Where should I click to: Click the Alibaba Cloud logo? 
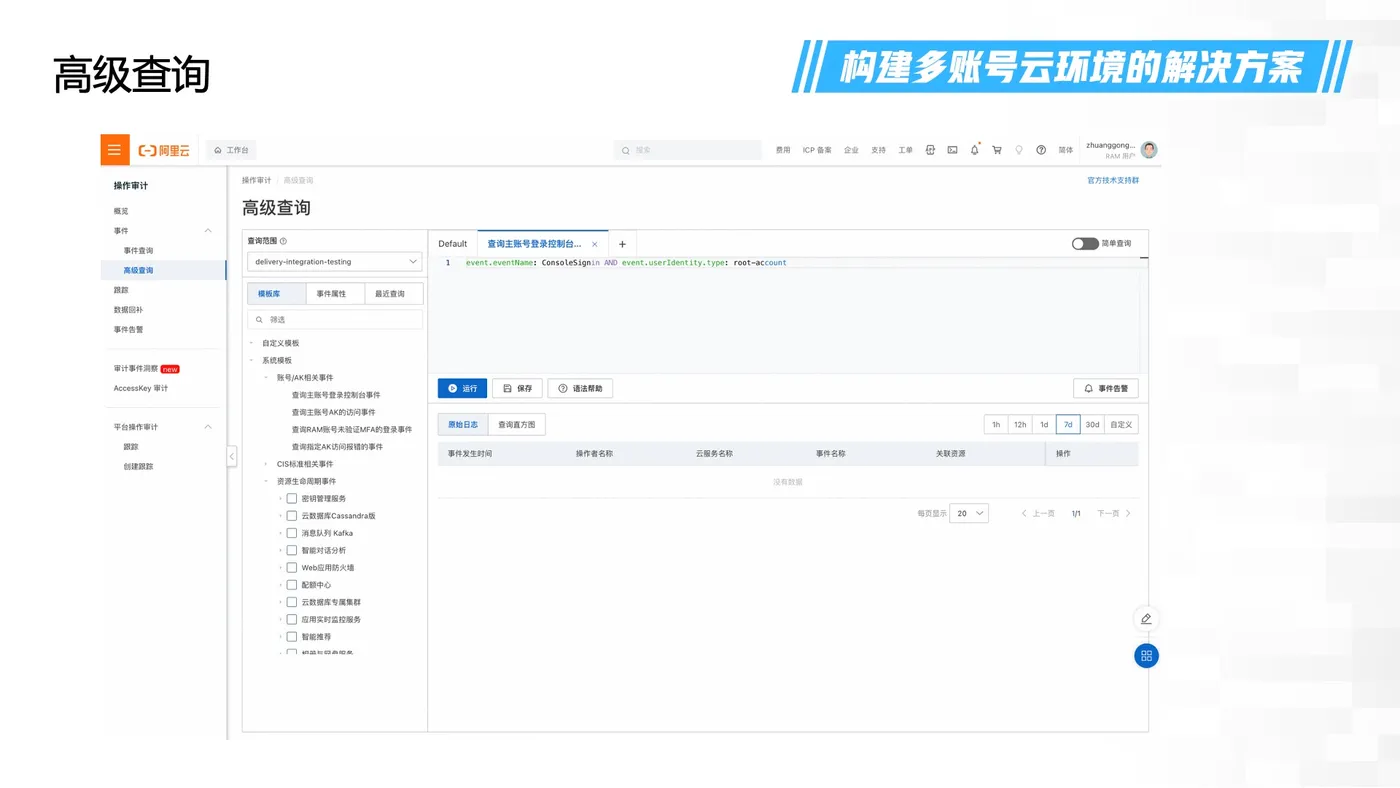164,150
